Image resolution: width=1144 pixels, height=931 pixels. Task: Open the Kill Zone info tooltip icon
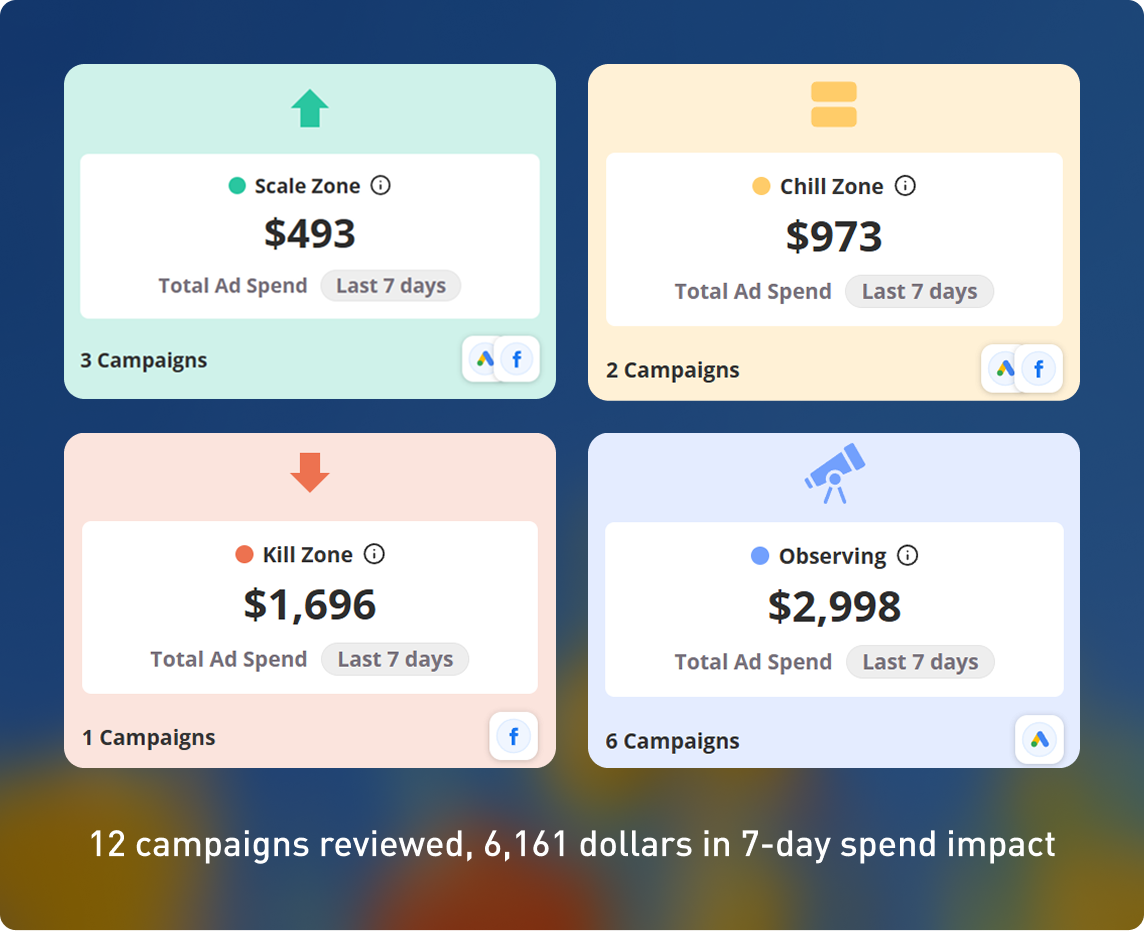[x=374, y=554]
